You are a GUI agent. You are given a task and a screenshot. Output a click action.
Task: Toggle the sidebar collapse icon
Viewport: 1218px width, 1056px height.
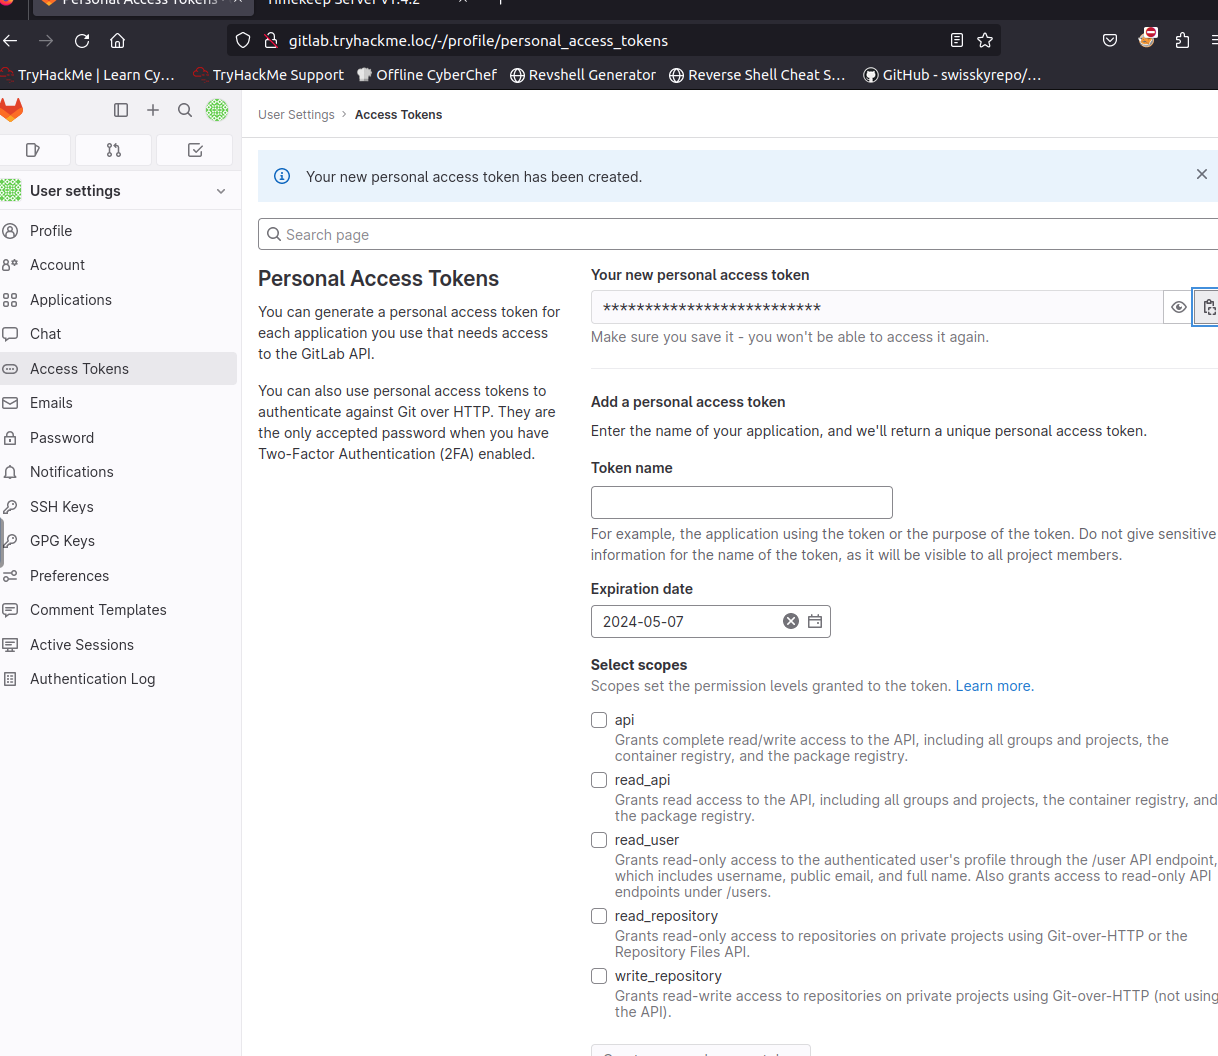(121, 110)
